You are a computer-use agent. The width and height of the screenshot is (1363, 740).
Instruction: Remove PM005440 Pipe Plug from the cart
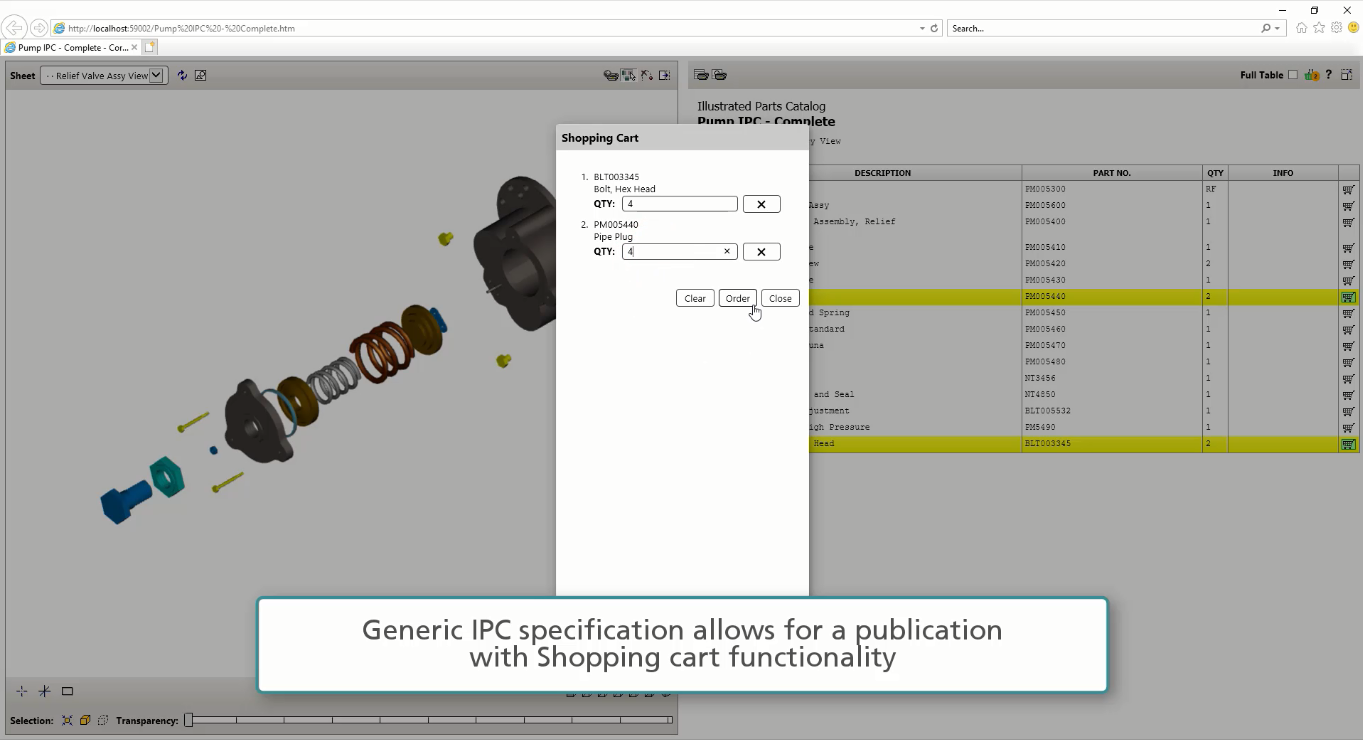[x=761, y=252]
